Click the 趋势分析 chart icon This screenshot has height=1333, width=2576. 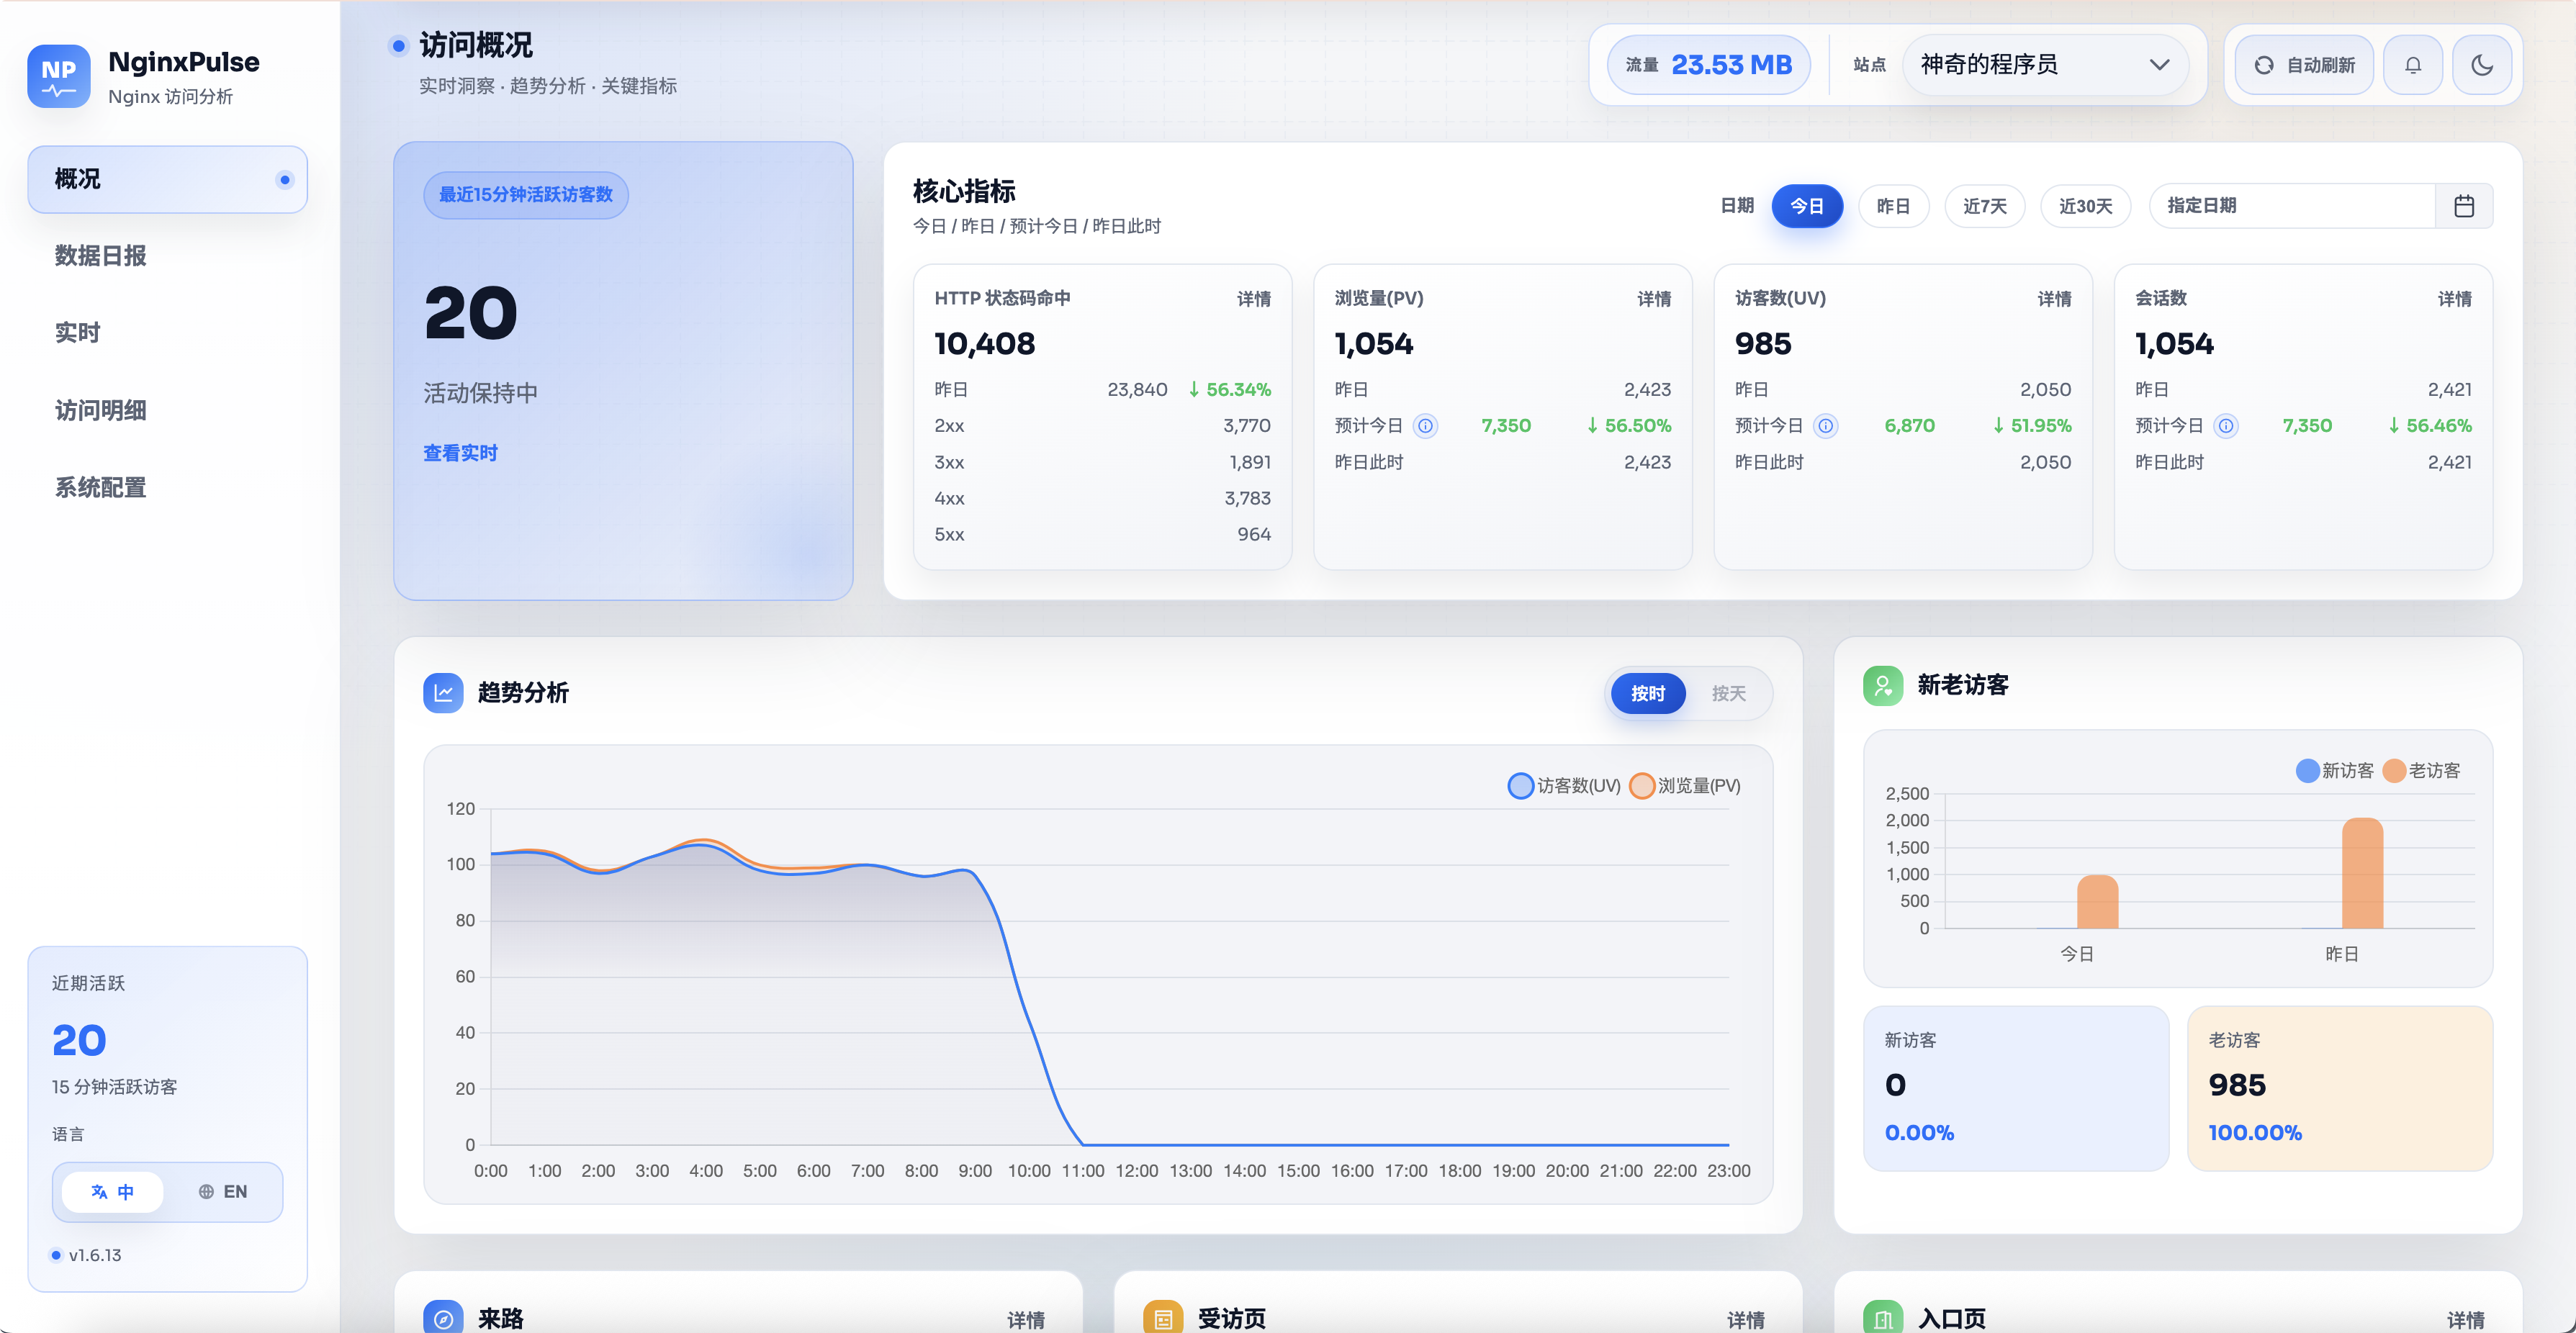[x=443, y=692]
